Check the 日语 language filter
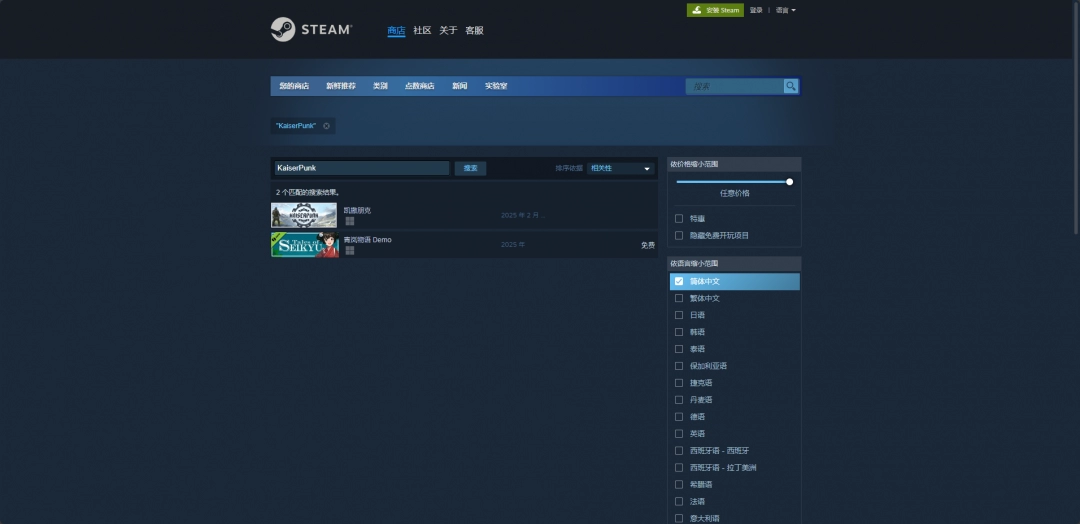1080x524 pixels. [x=679, y=315]
